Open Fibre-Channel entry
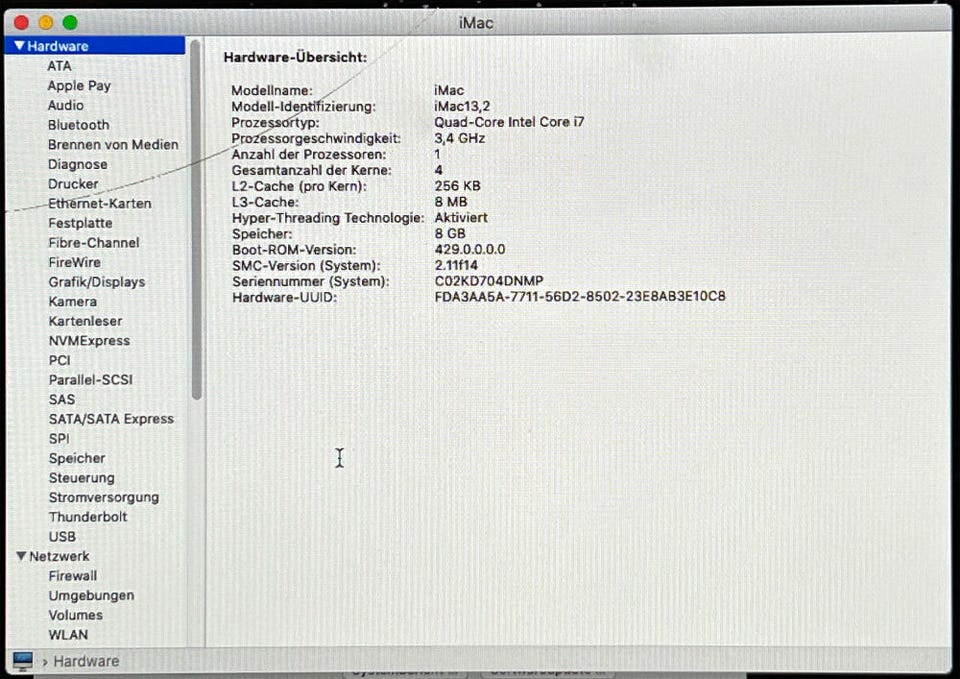This screenshot has height=679, width=960. 94,242
